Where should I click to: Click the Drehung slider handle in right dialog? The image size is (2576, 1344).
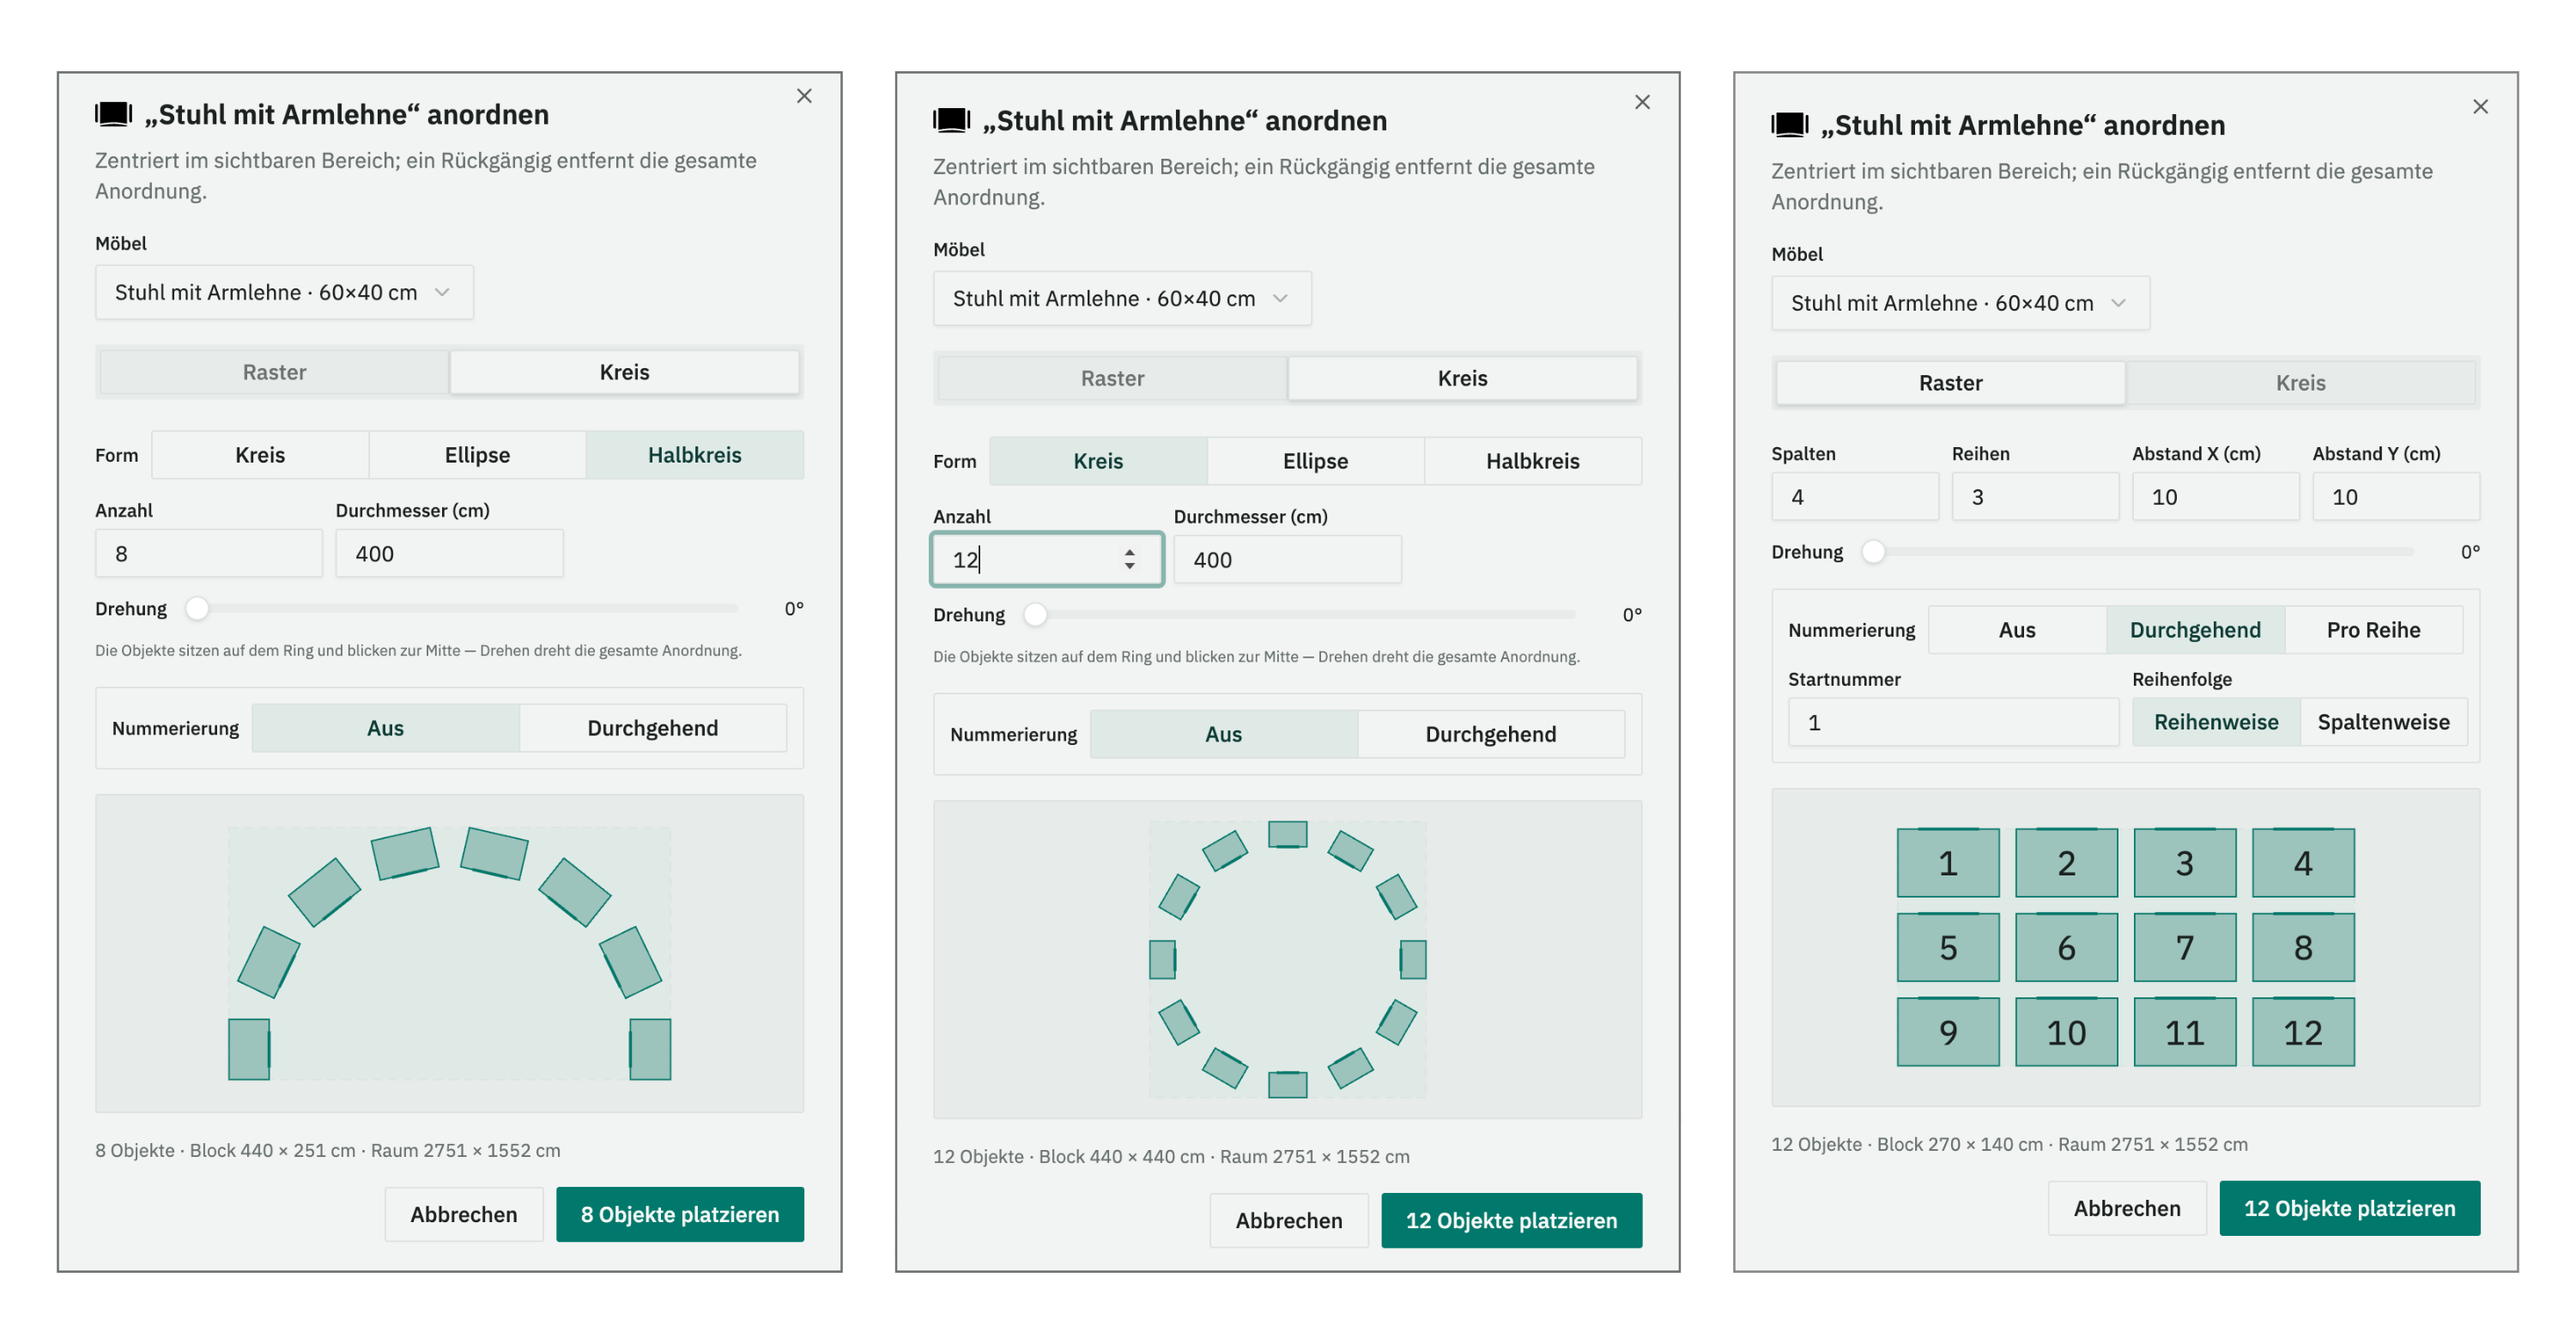[x=1873, y=552]
